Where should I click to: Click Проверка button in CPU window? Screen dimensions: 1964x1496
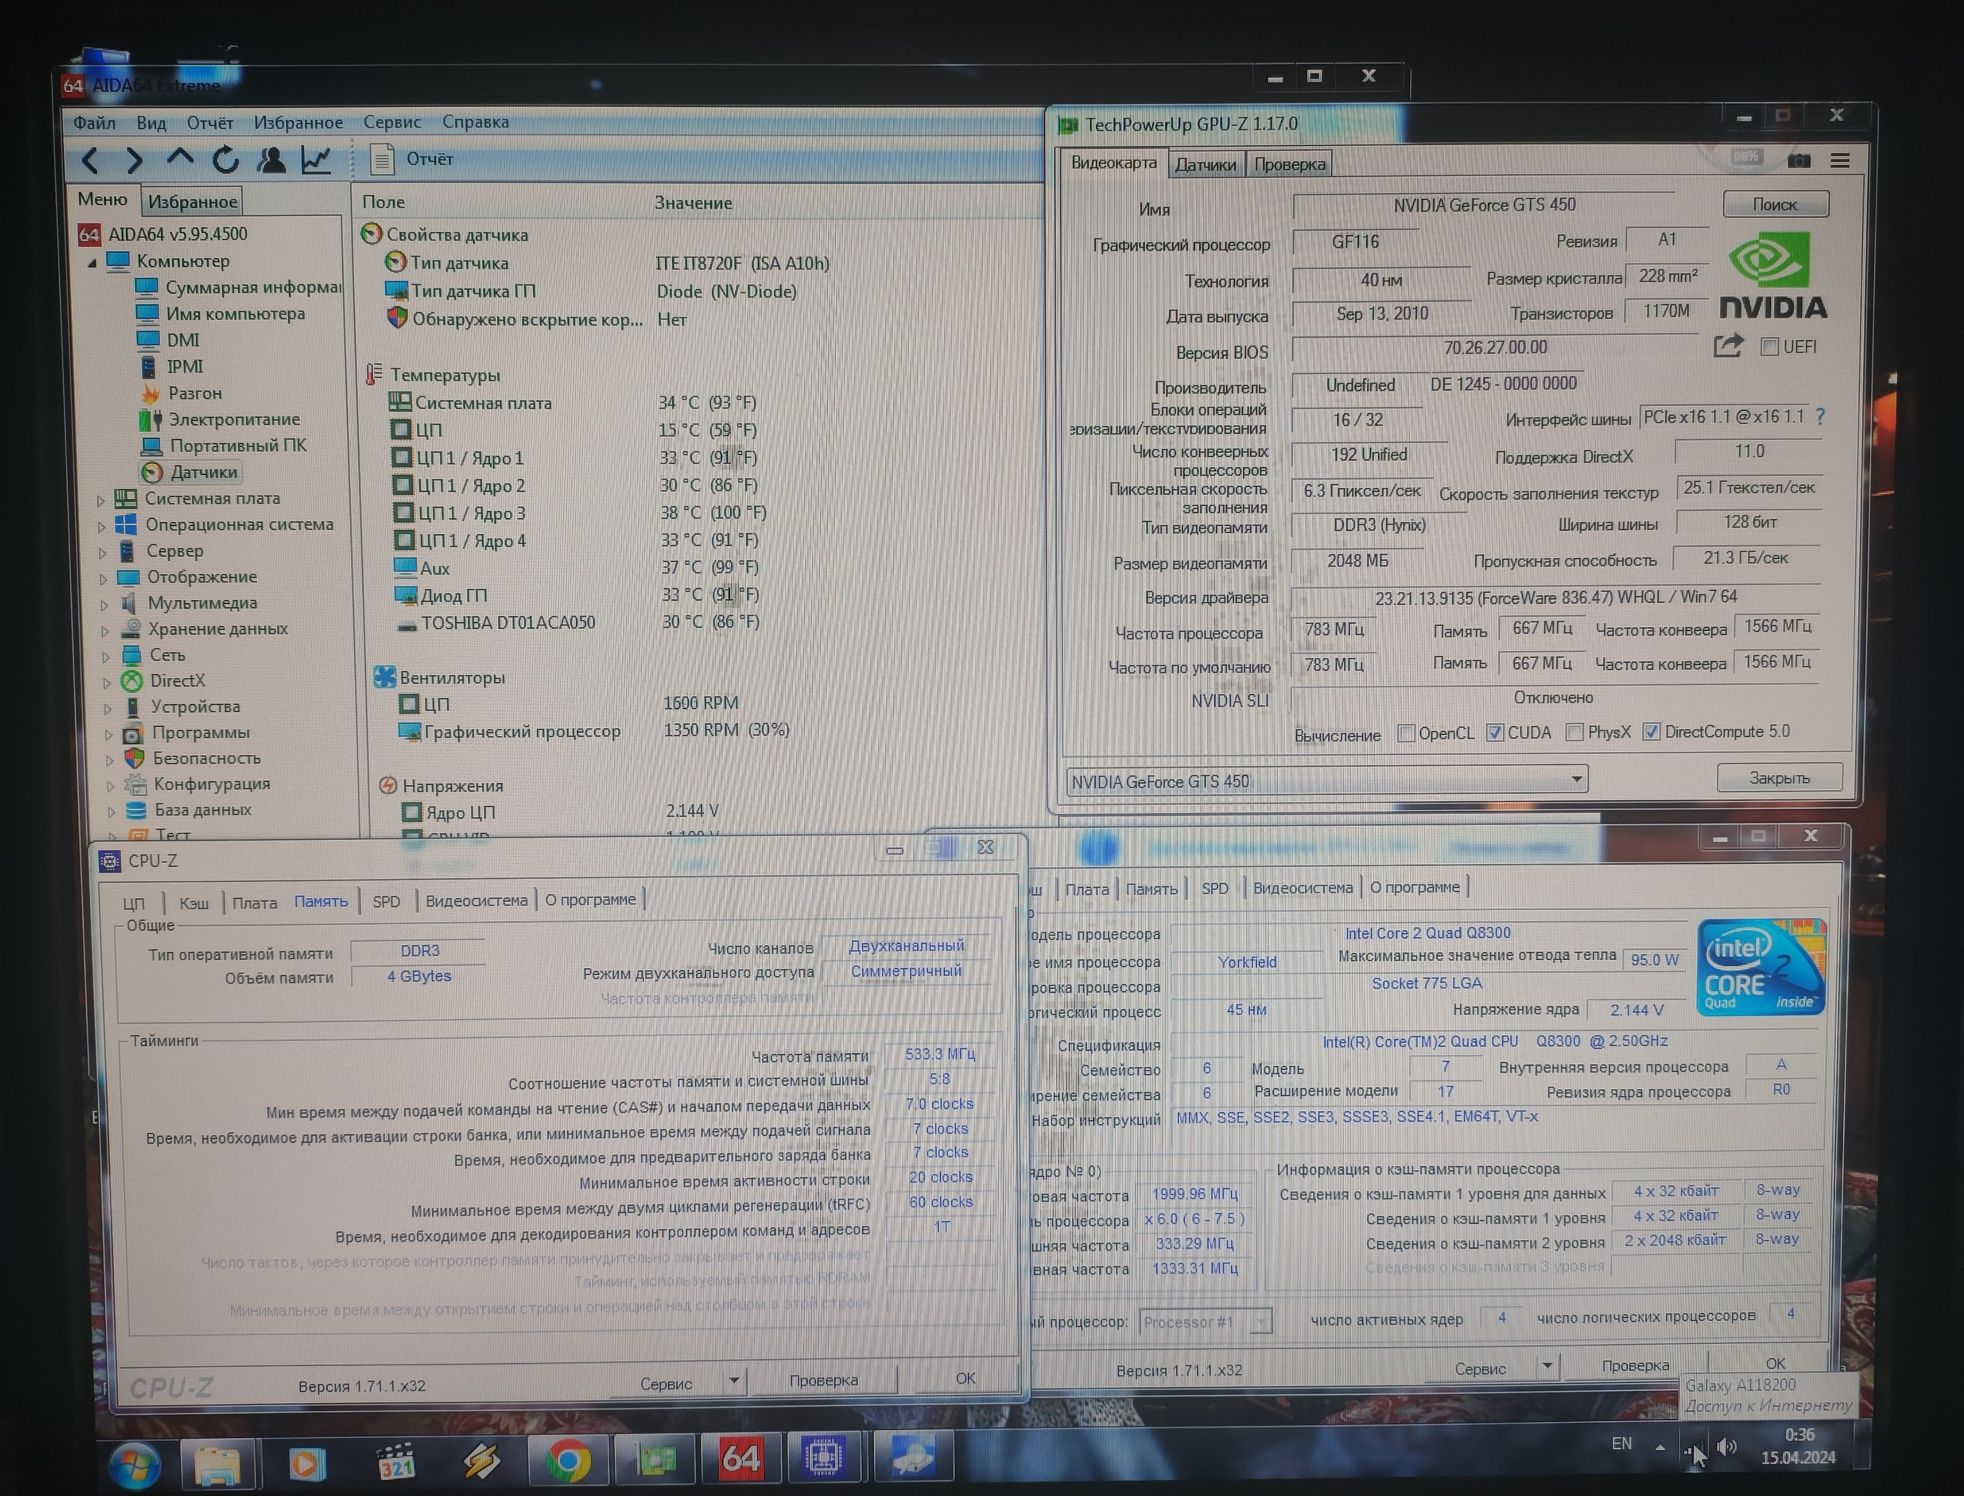[x=1635, y=1365]
